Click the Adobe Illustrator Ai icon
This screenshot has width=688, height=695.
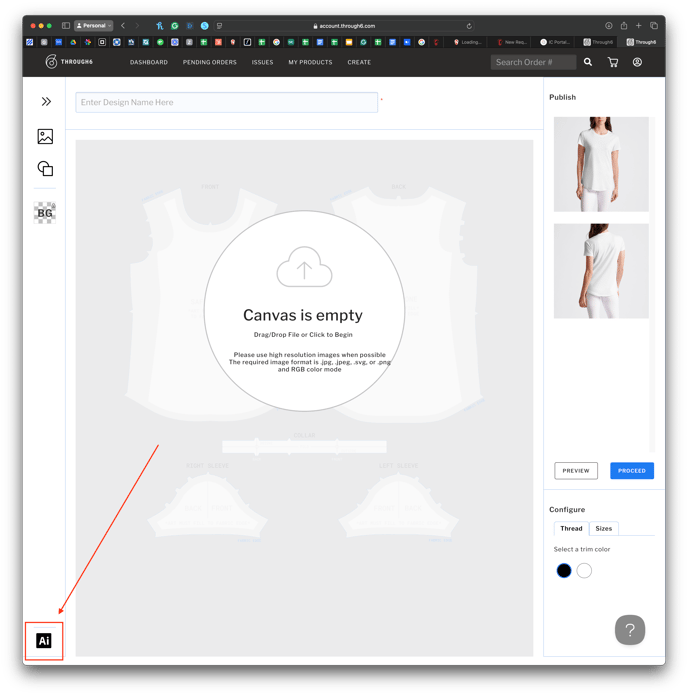[44, 640]
